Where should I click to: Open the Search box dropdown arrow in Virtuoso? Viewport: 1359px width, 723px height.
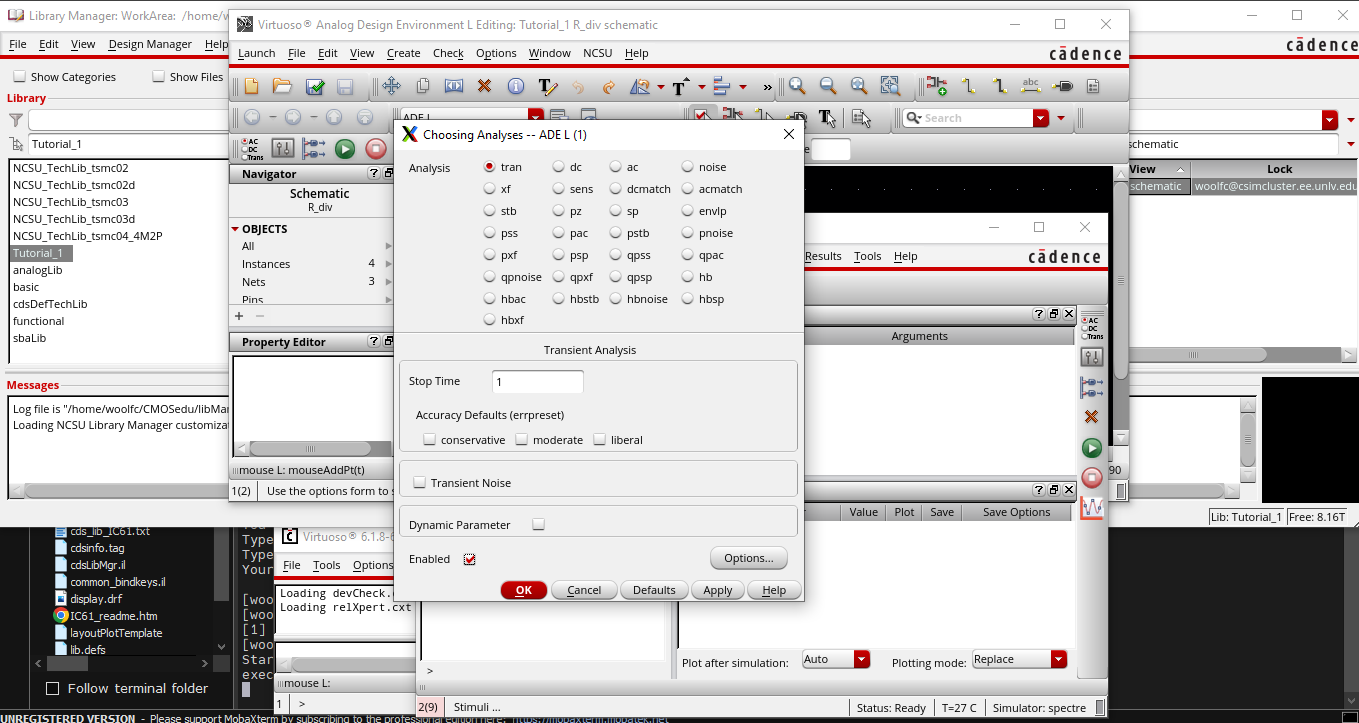1041,118
